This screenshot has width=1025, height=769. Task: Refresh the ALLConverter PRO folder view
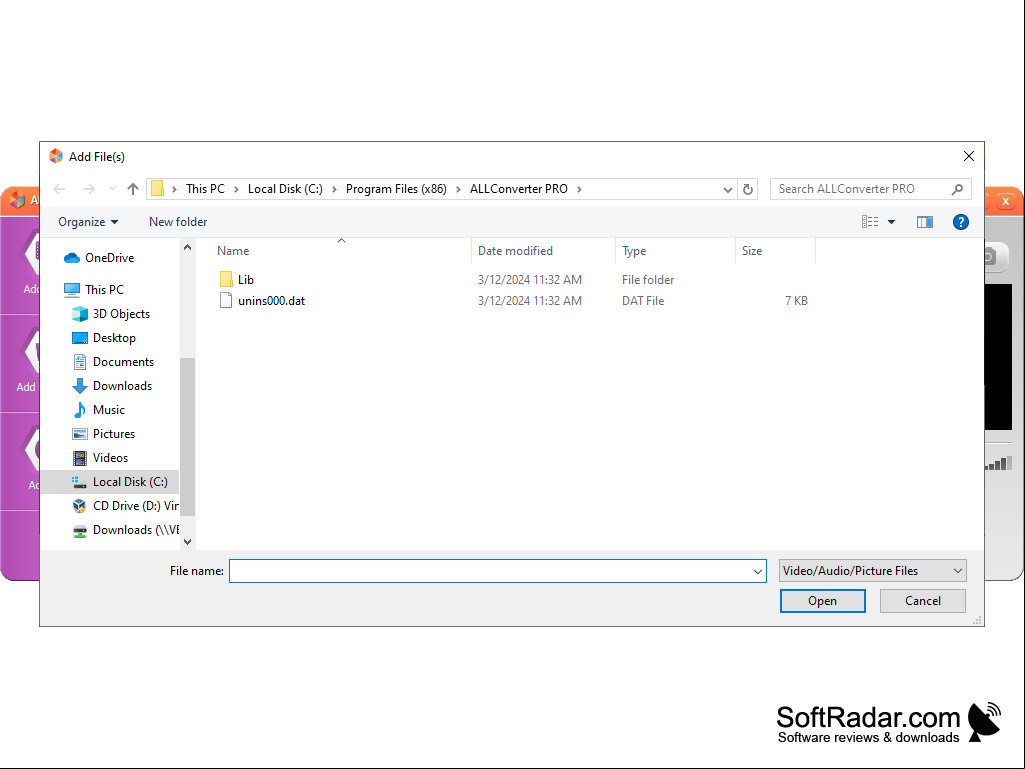pyautogui.click(x=748, y=190)
